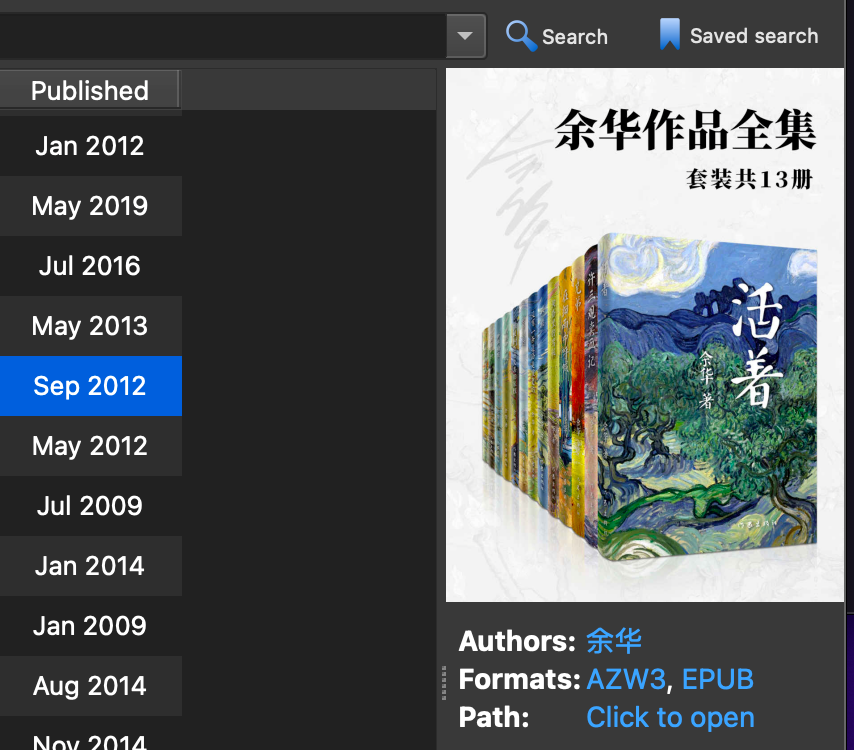This screenshot has width=854, height=750.
Task: Select the May 2019 row
Action: (x=90, y=206)
